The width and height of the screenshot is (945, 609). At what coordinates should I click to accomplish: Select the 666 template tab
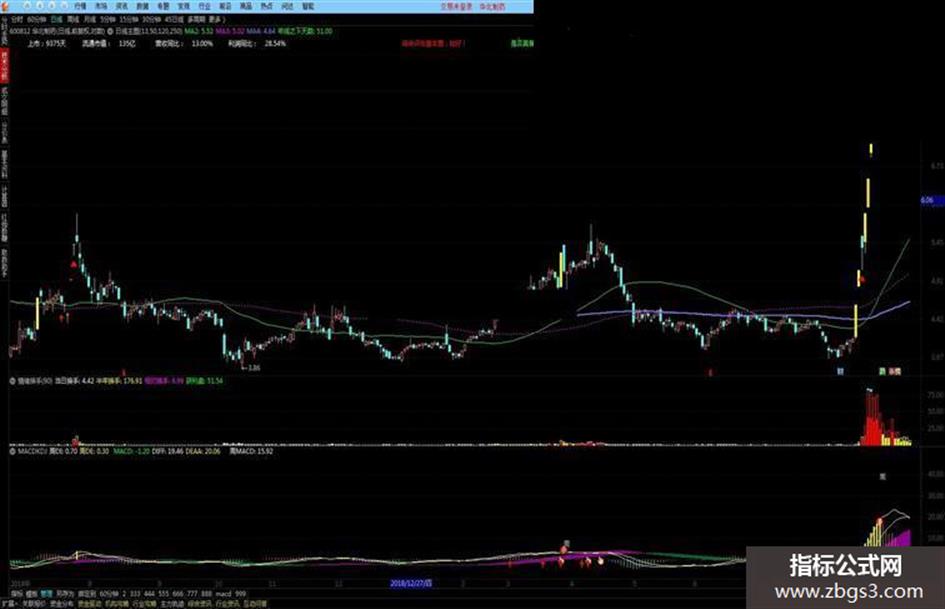[x=178, y=594]
